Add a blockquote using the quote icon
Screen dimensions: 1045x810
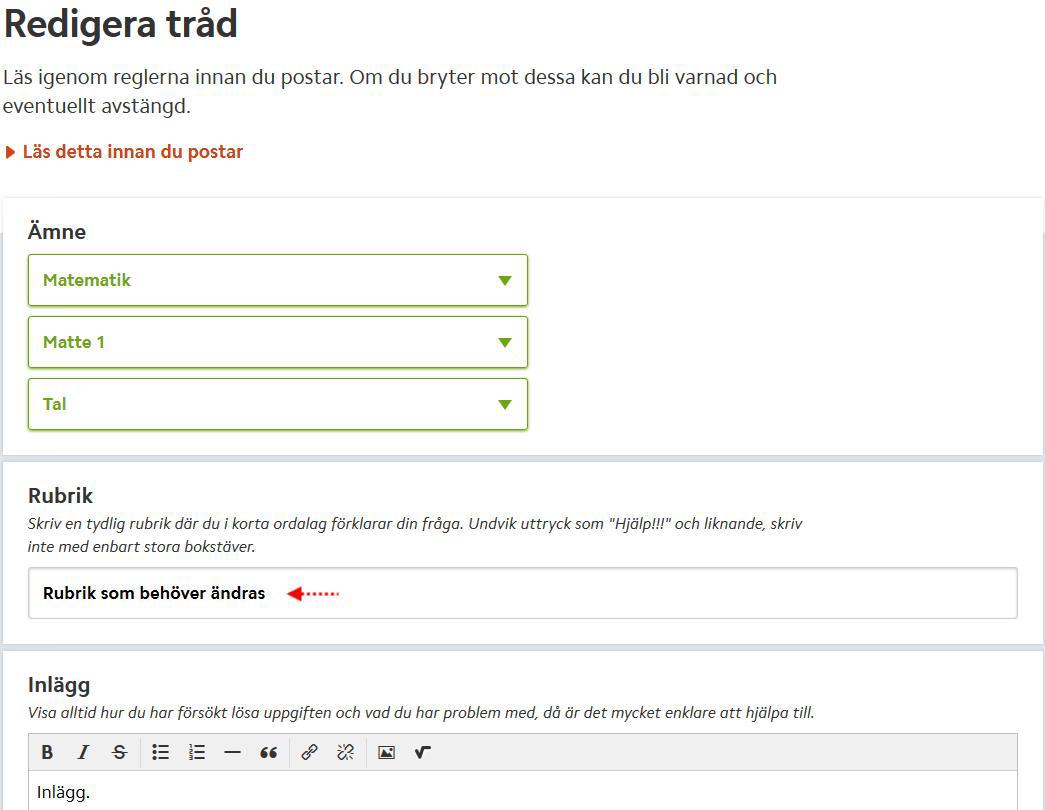268,752
